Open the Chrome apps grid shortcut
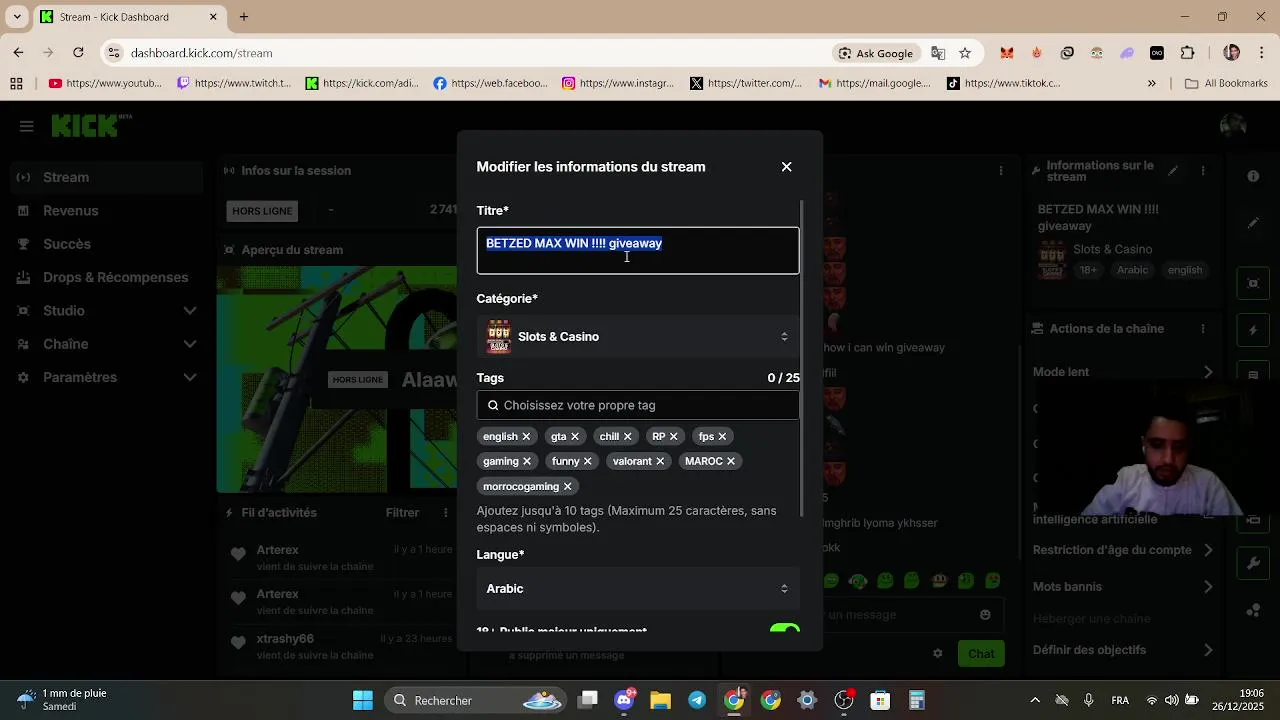This screenshot has height=720, width=1280. tap(16, 84)
